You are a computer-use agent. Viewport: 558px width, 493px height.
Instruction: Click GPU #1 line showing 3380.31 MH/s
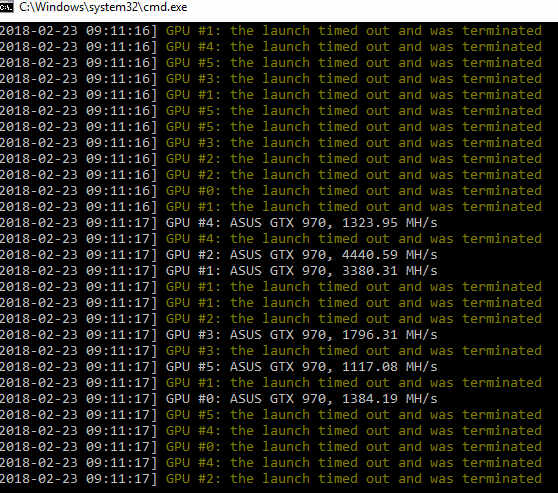[219, 271]
